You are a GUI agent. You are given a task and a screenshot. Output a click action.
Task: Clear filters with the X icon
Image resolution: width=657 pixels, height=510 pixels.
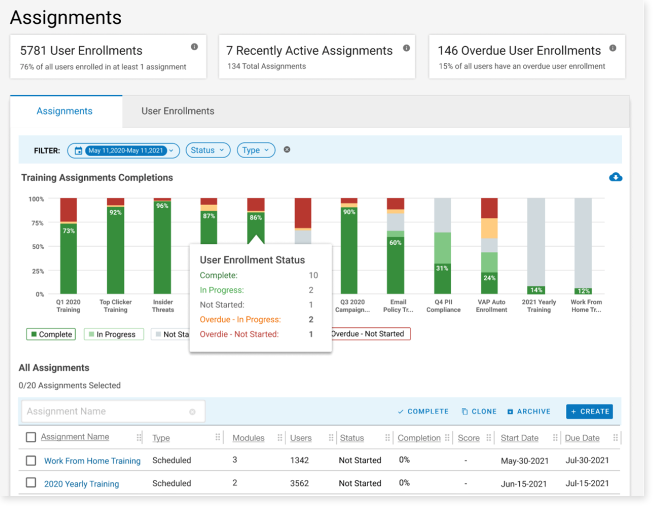pyautogui.click(x=287, y=150)
